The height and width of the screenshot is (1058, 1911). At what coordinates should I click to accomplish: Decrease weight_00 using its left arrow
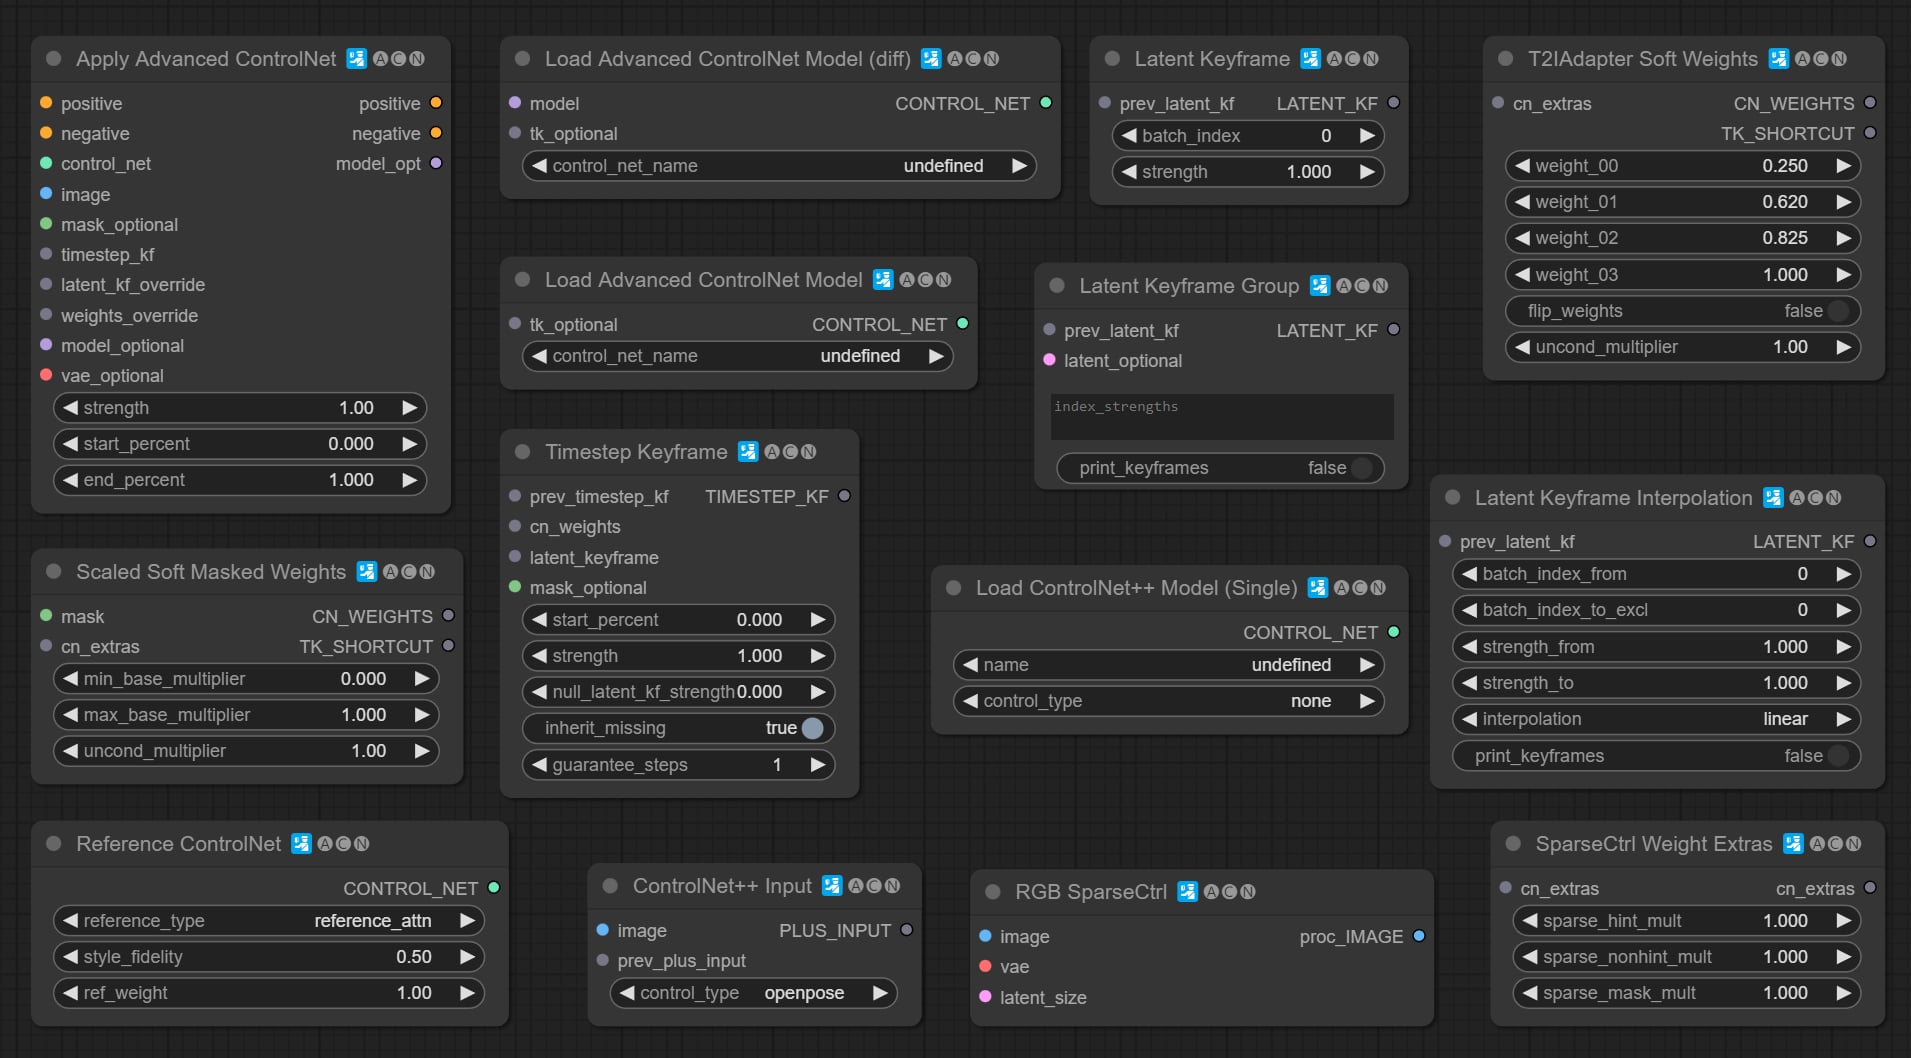coord(1522,166)
